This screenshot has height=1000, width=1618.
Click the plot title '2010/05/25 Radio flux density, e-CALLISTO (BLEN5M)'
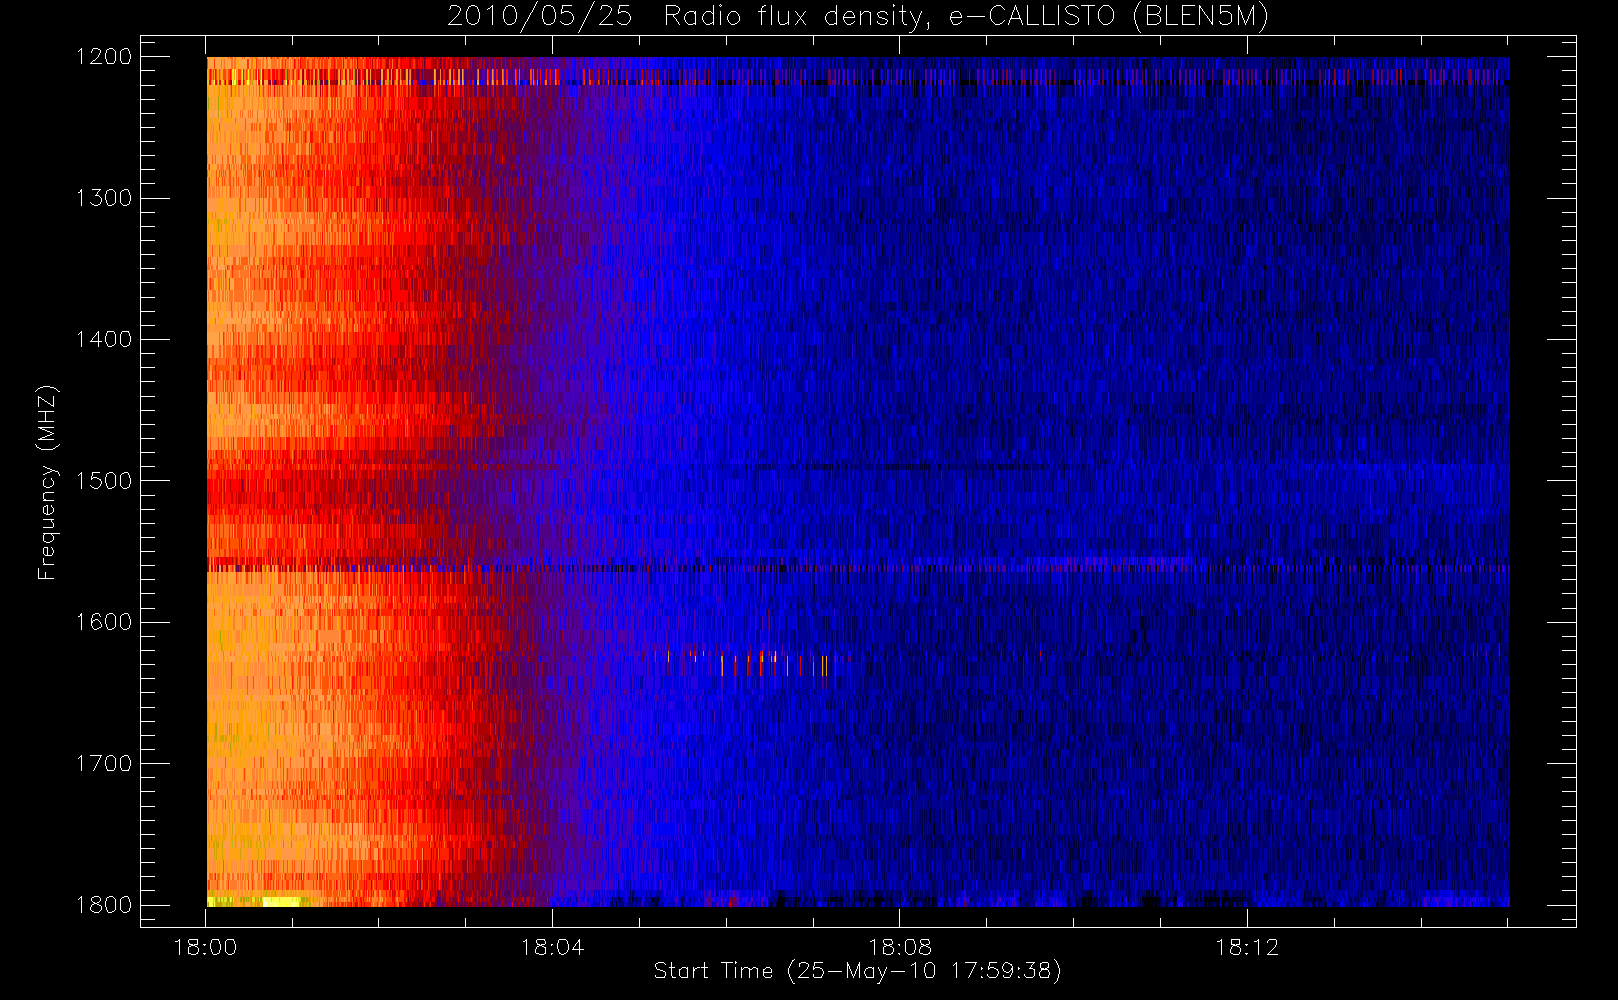coord(858,17)
